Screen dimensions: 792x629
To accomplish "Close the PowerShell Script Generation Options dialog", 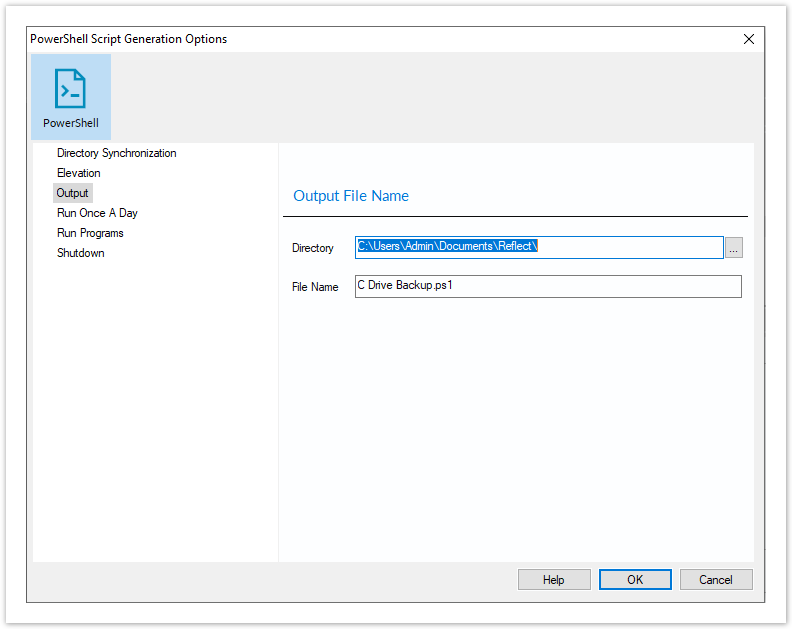I will (x=749, y=39).
